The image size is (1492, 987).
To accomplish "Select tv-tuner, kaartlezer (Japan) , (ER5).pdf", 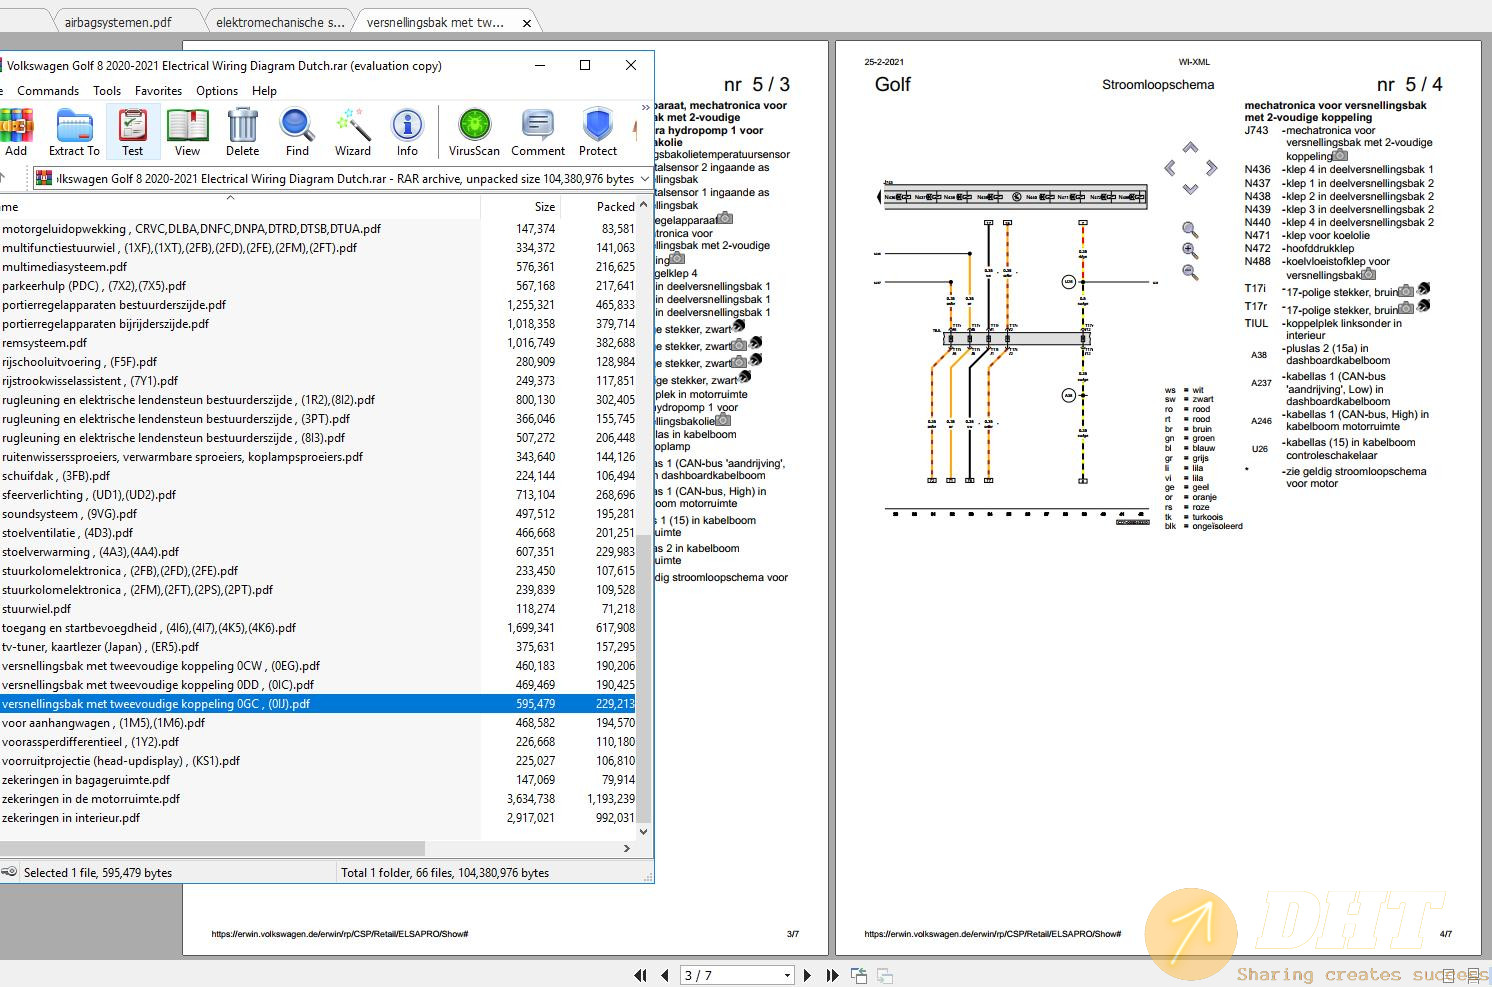I will point(318,647).
